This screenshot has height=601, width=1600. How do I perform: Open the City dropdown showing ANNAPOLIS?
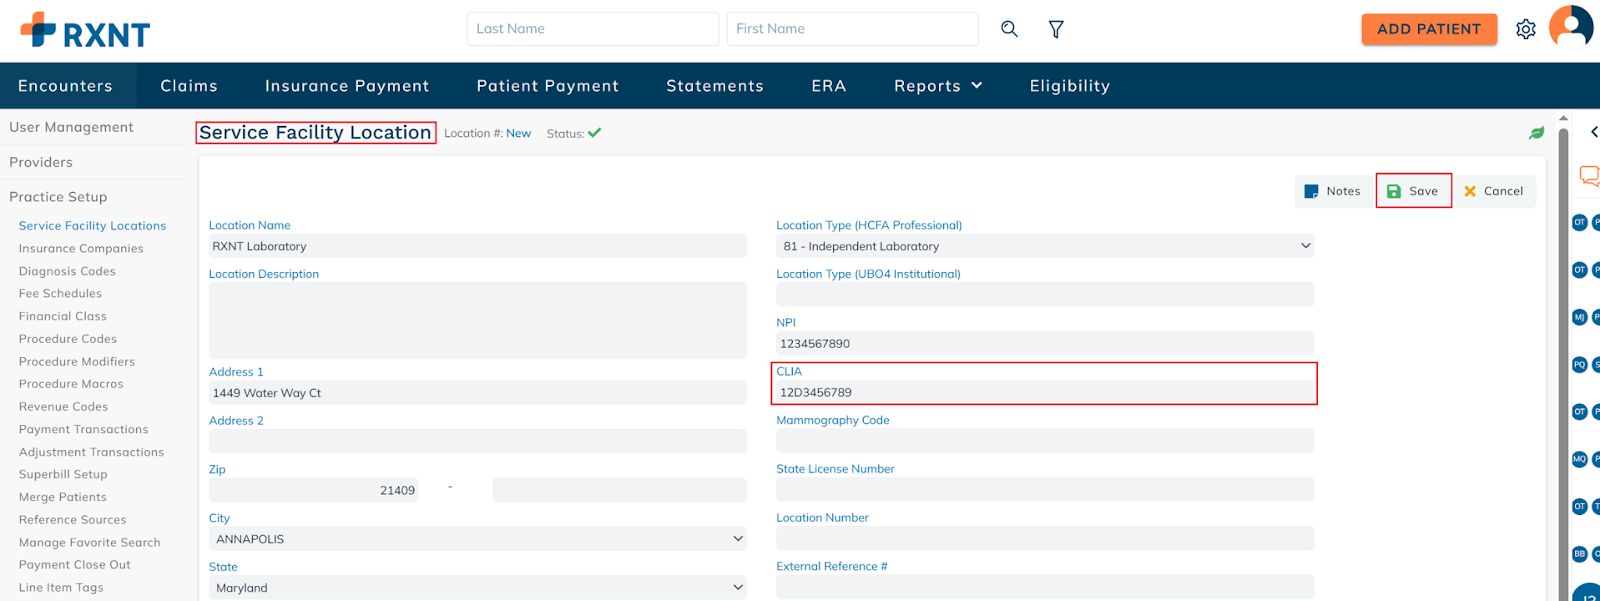click(477, 539)
